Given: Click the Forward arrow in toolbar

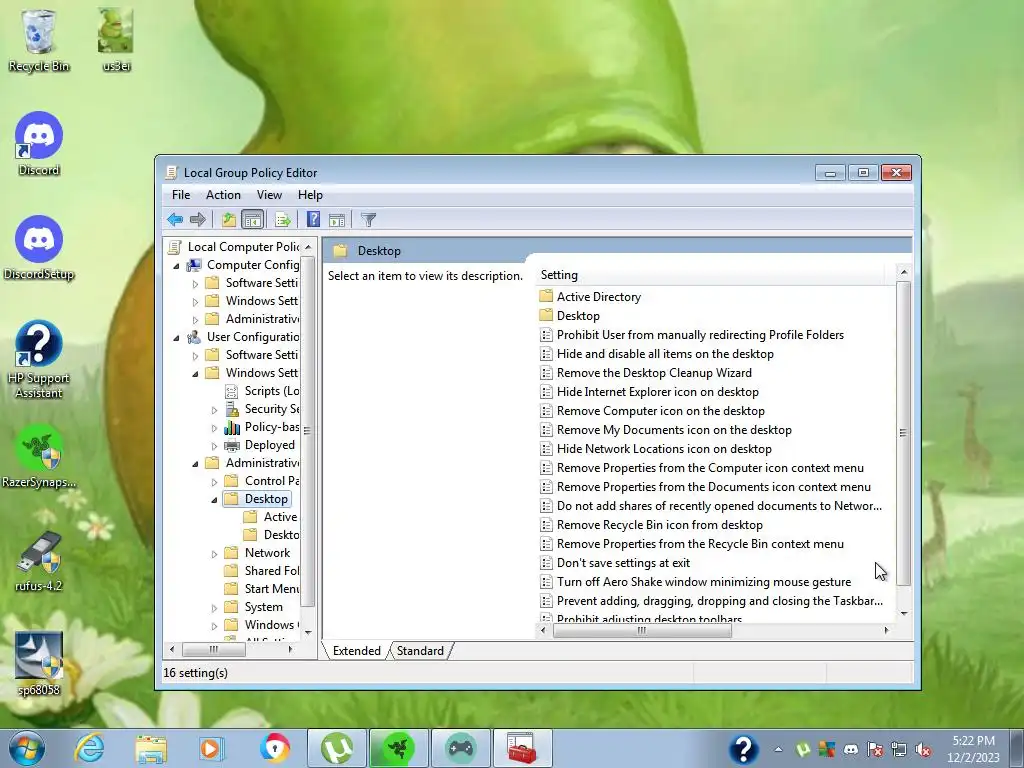Looking at the screenshot, I should tap(197, 220).
